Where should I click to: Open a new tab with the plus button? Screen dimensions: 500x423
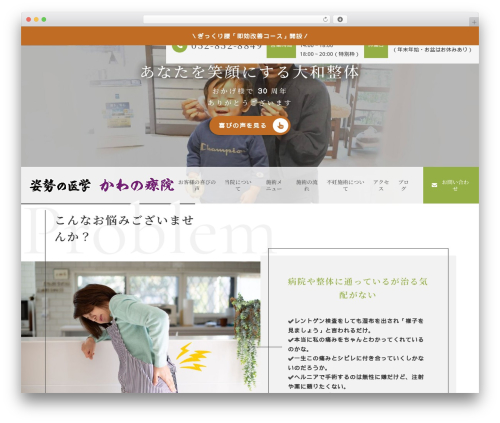coord(474,22)
